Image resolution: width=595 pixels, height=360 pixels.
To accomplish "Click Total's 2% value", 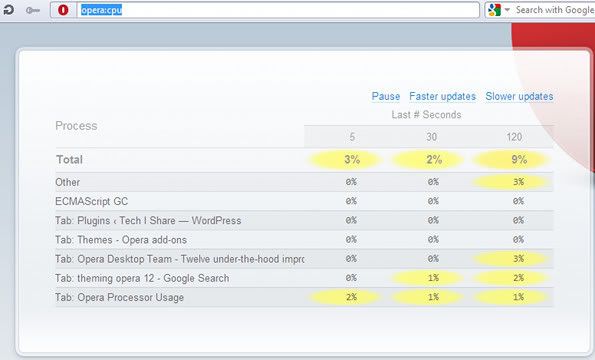I will pos(434,160).
